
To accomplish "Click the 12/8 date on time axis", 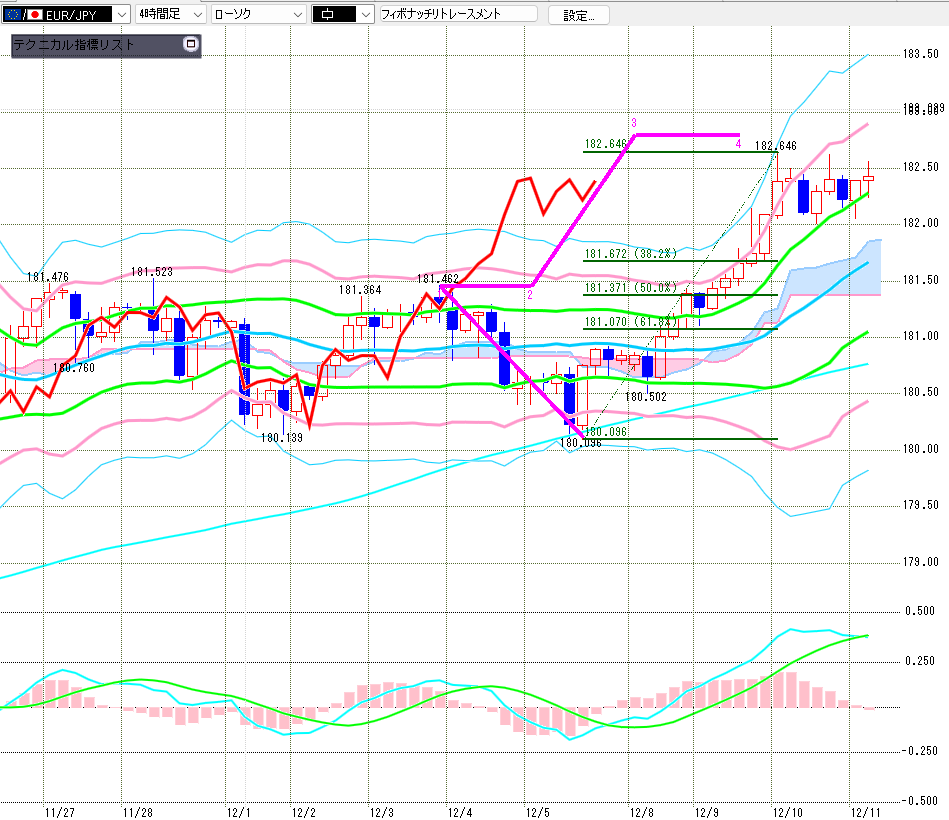I will [641, 812].
